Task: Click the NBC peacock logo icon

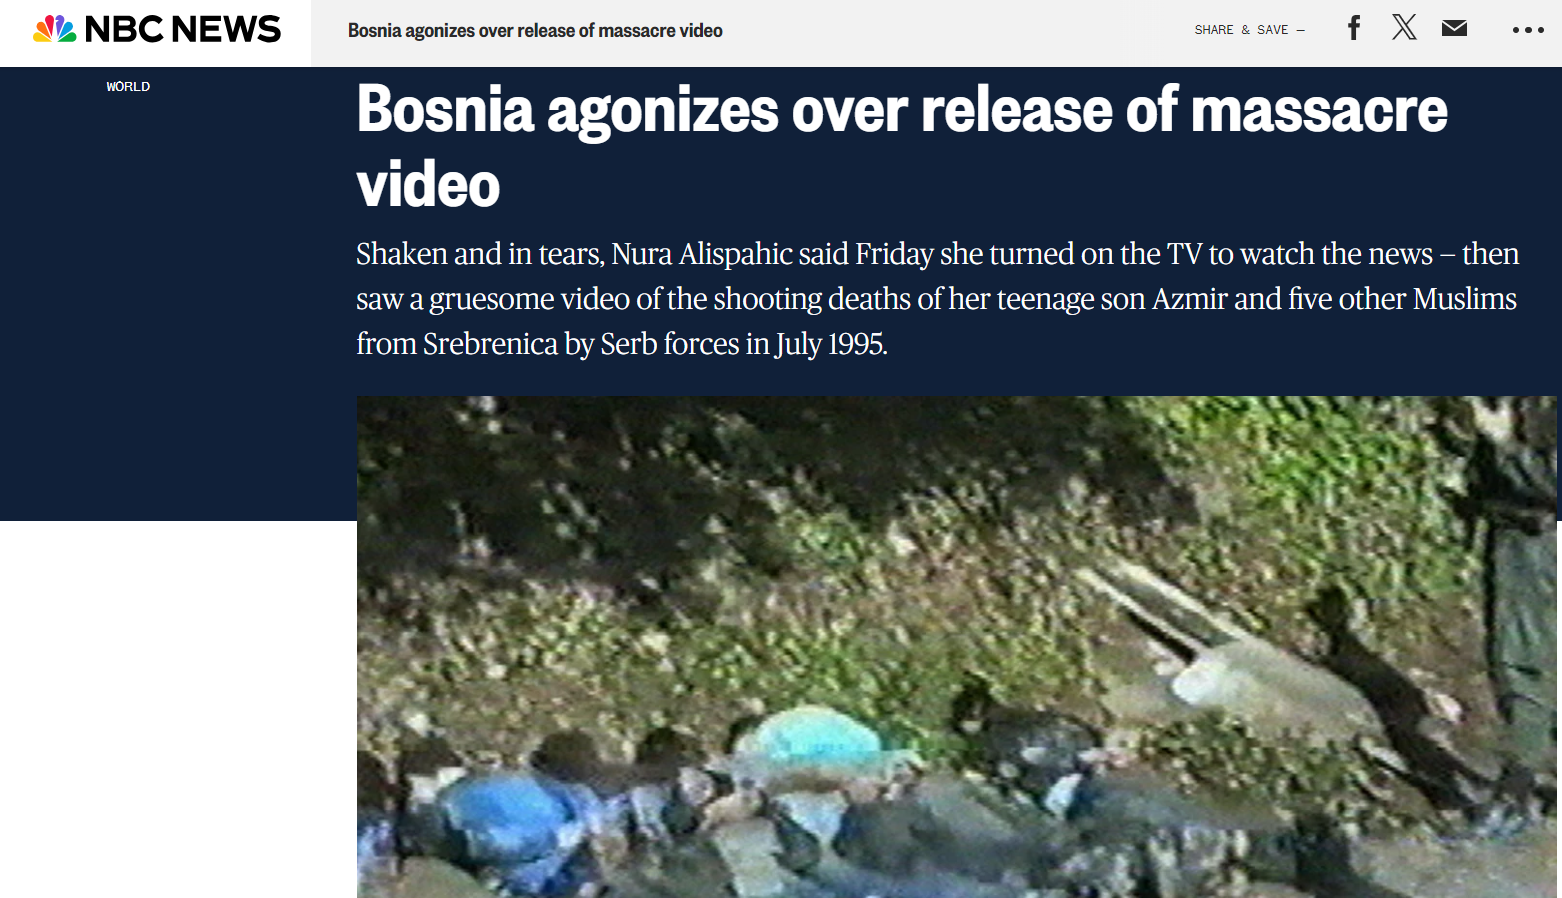Action: point(54,29)
